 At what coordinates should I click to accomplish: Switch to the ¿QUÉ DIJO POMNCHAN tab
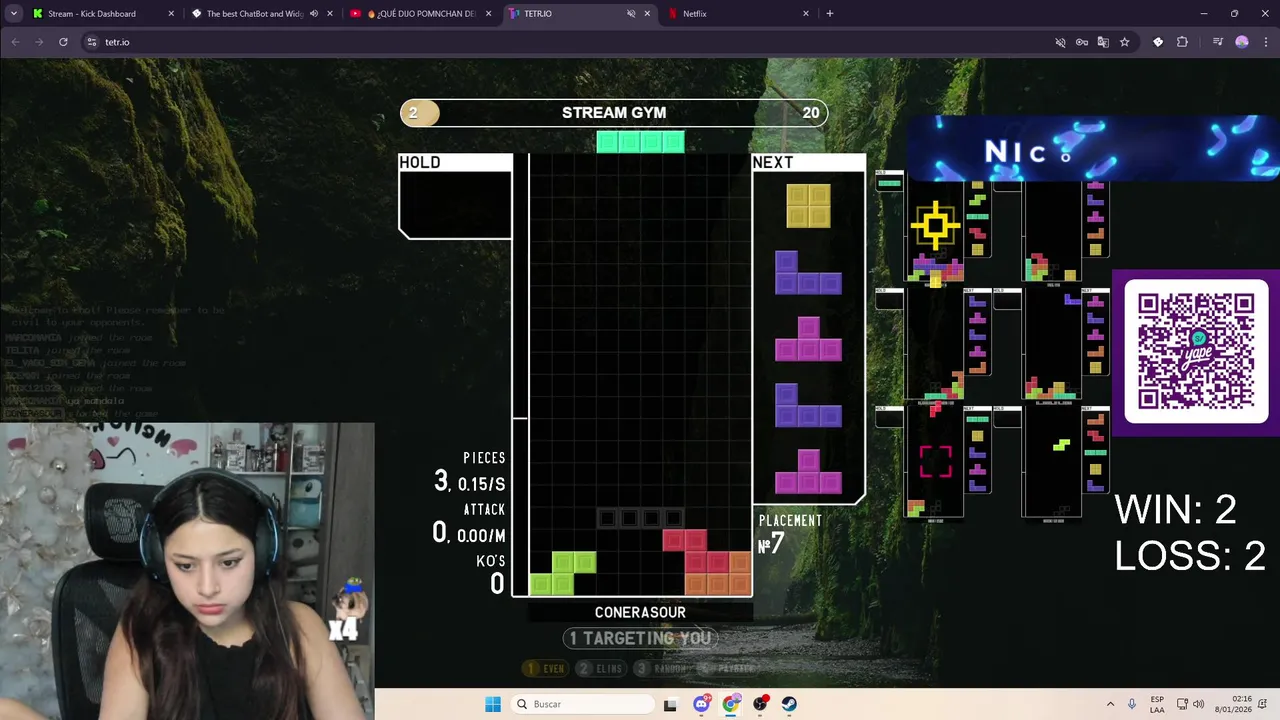(x=420, y=14)
